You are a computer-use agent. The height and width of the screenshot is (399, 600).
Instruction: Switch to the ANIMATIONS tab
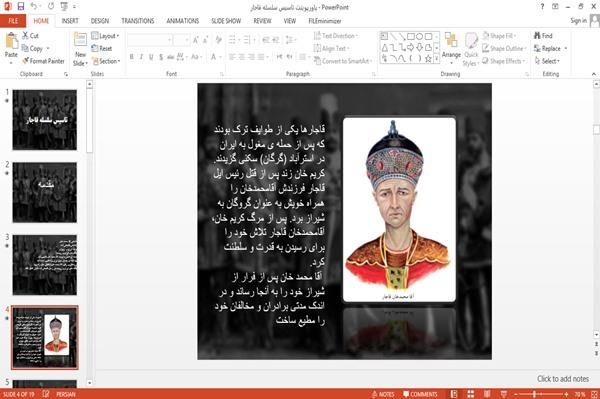tap(183, 21)
